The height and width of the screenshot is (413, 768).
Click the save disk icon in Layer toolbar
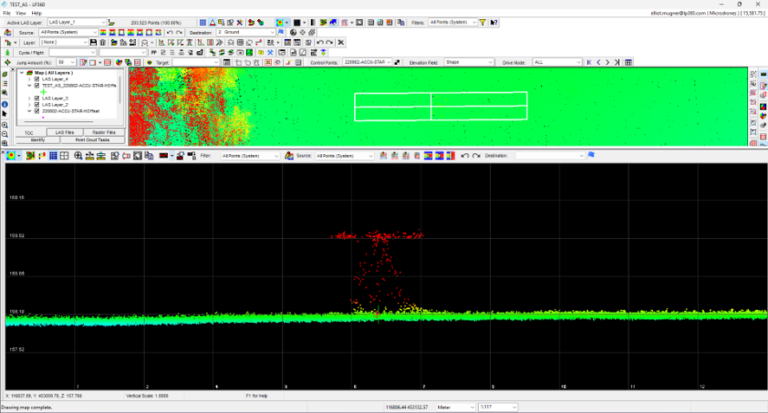point(93,43)
